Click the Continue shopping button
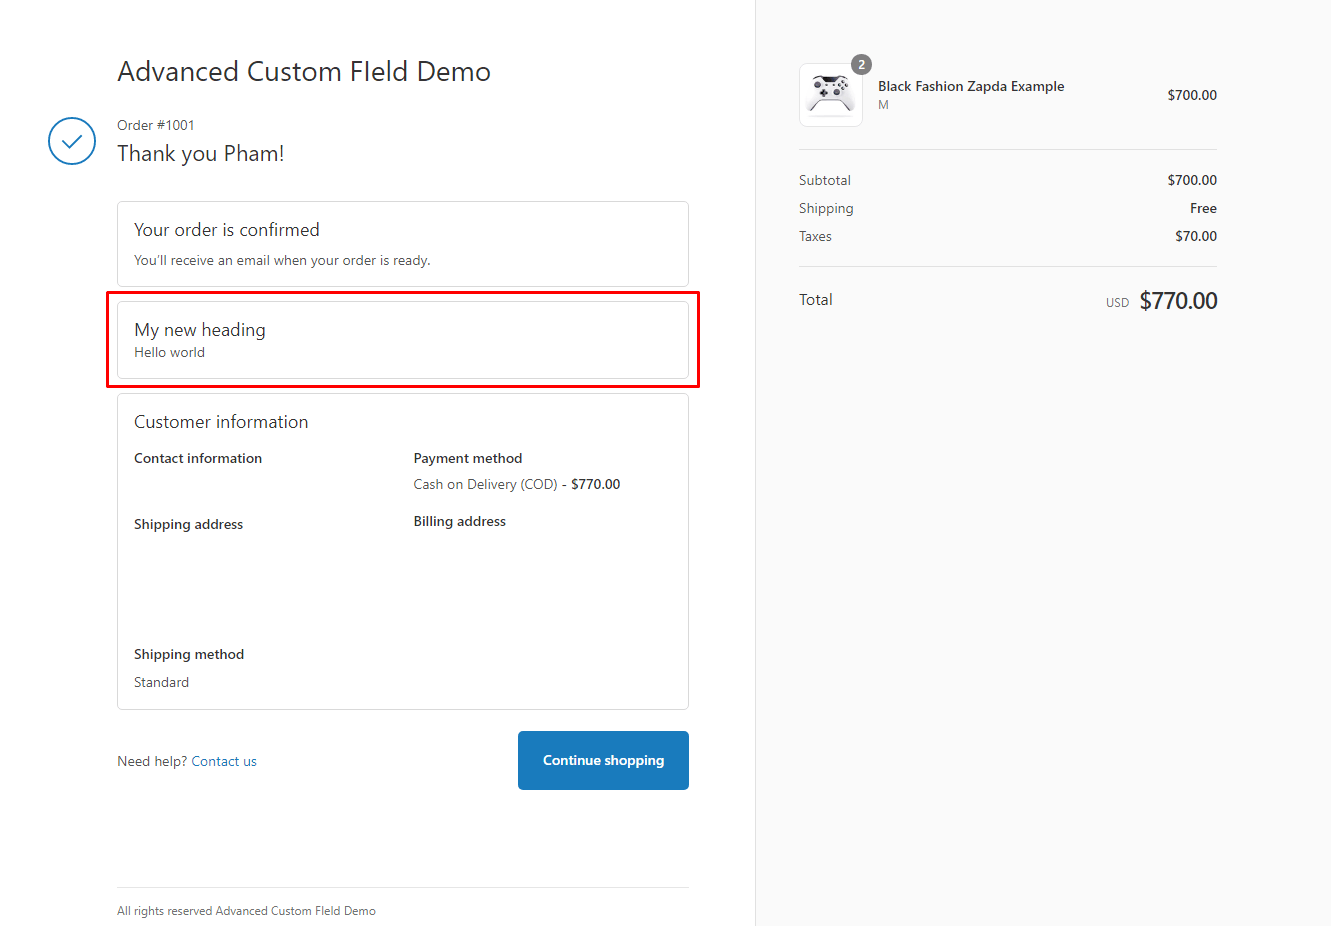 pyautogui.click(x=603, y=760)
